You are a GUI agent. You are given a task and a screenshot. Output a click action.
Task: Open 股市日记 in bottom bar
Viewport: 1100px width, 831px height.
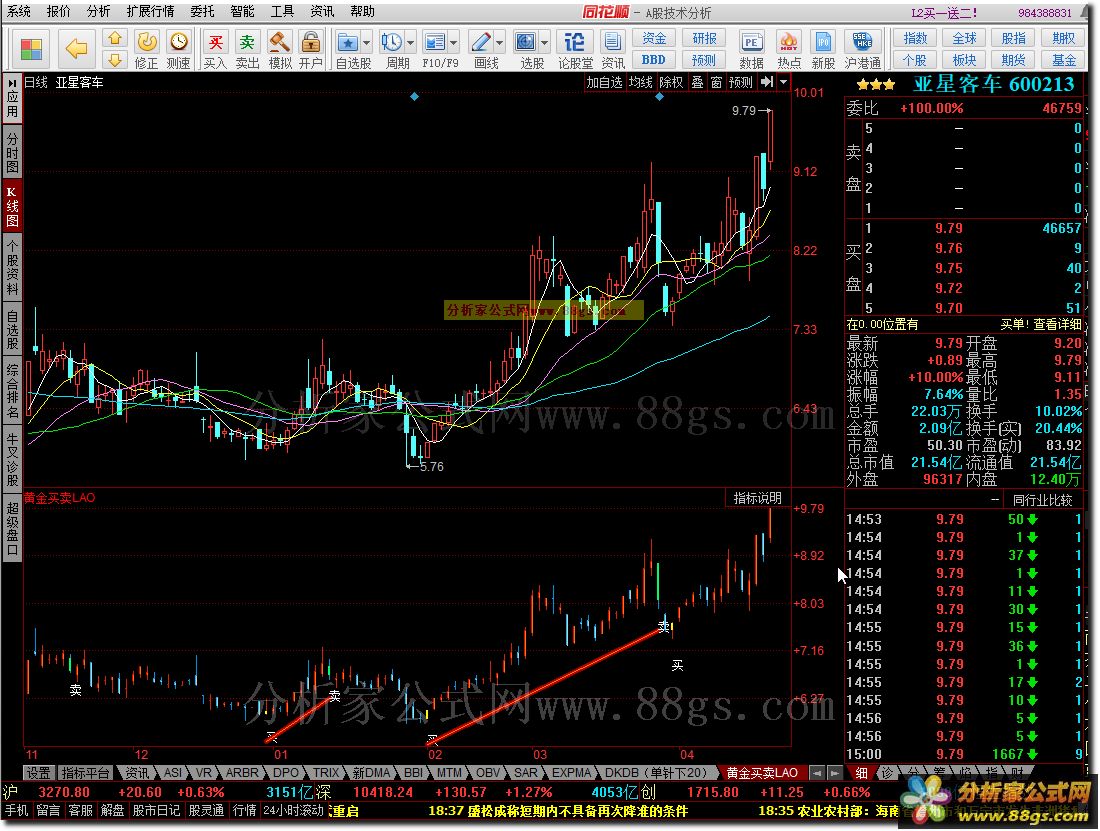click(x=156, y=810)
